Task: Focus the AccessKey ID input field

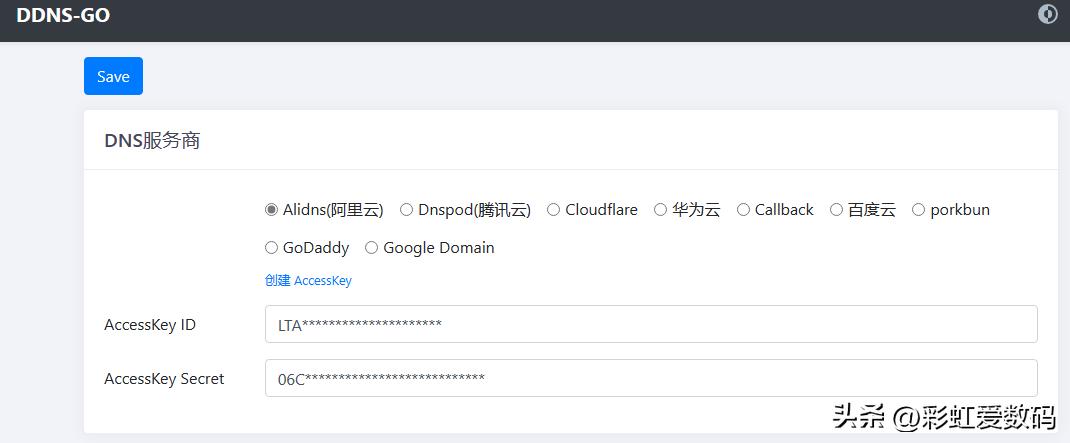Action: pos(651,324)
